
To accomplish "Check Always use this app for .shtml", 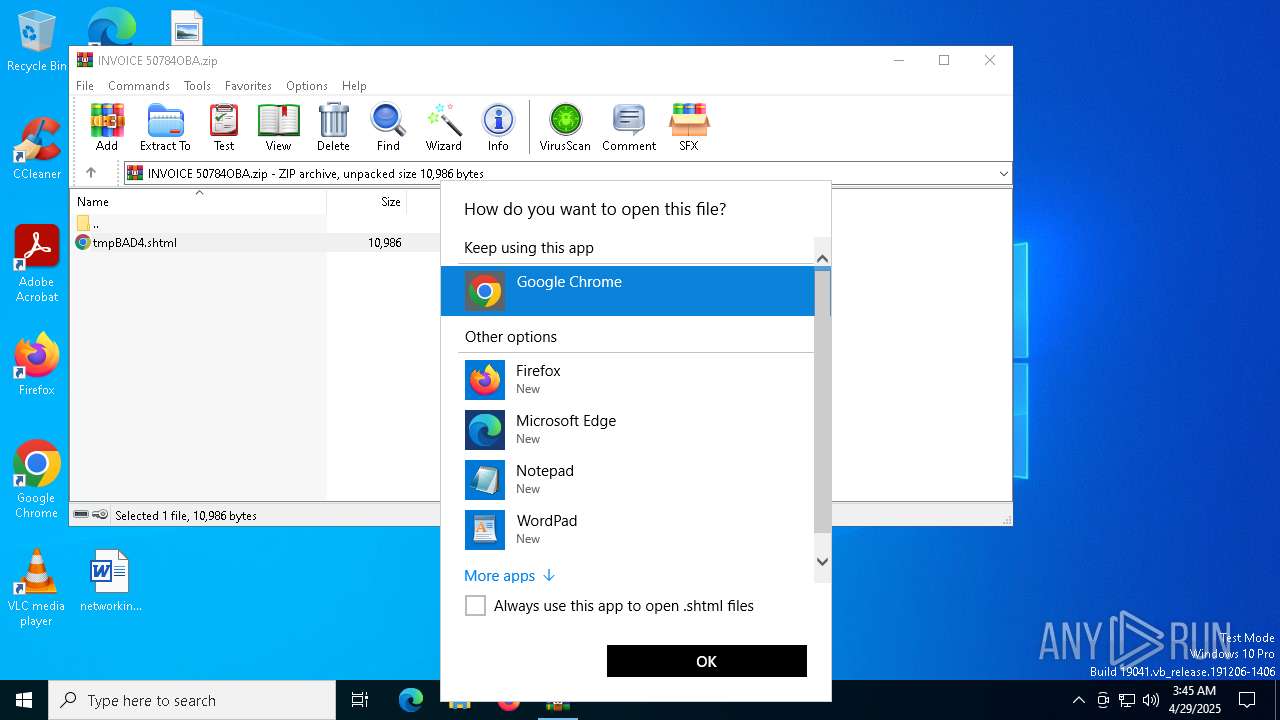I will (475, 605).
